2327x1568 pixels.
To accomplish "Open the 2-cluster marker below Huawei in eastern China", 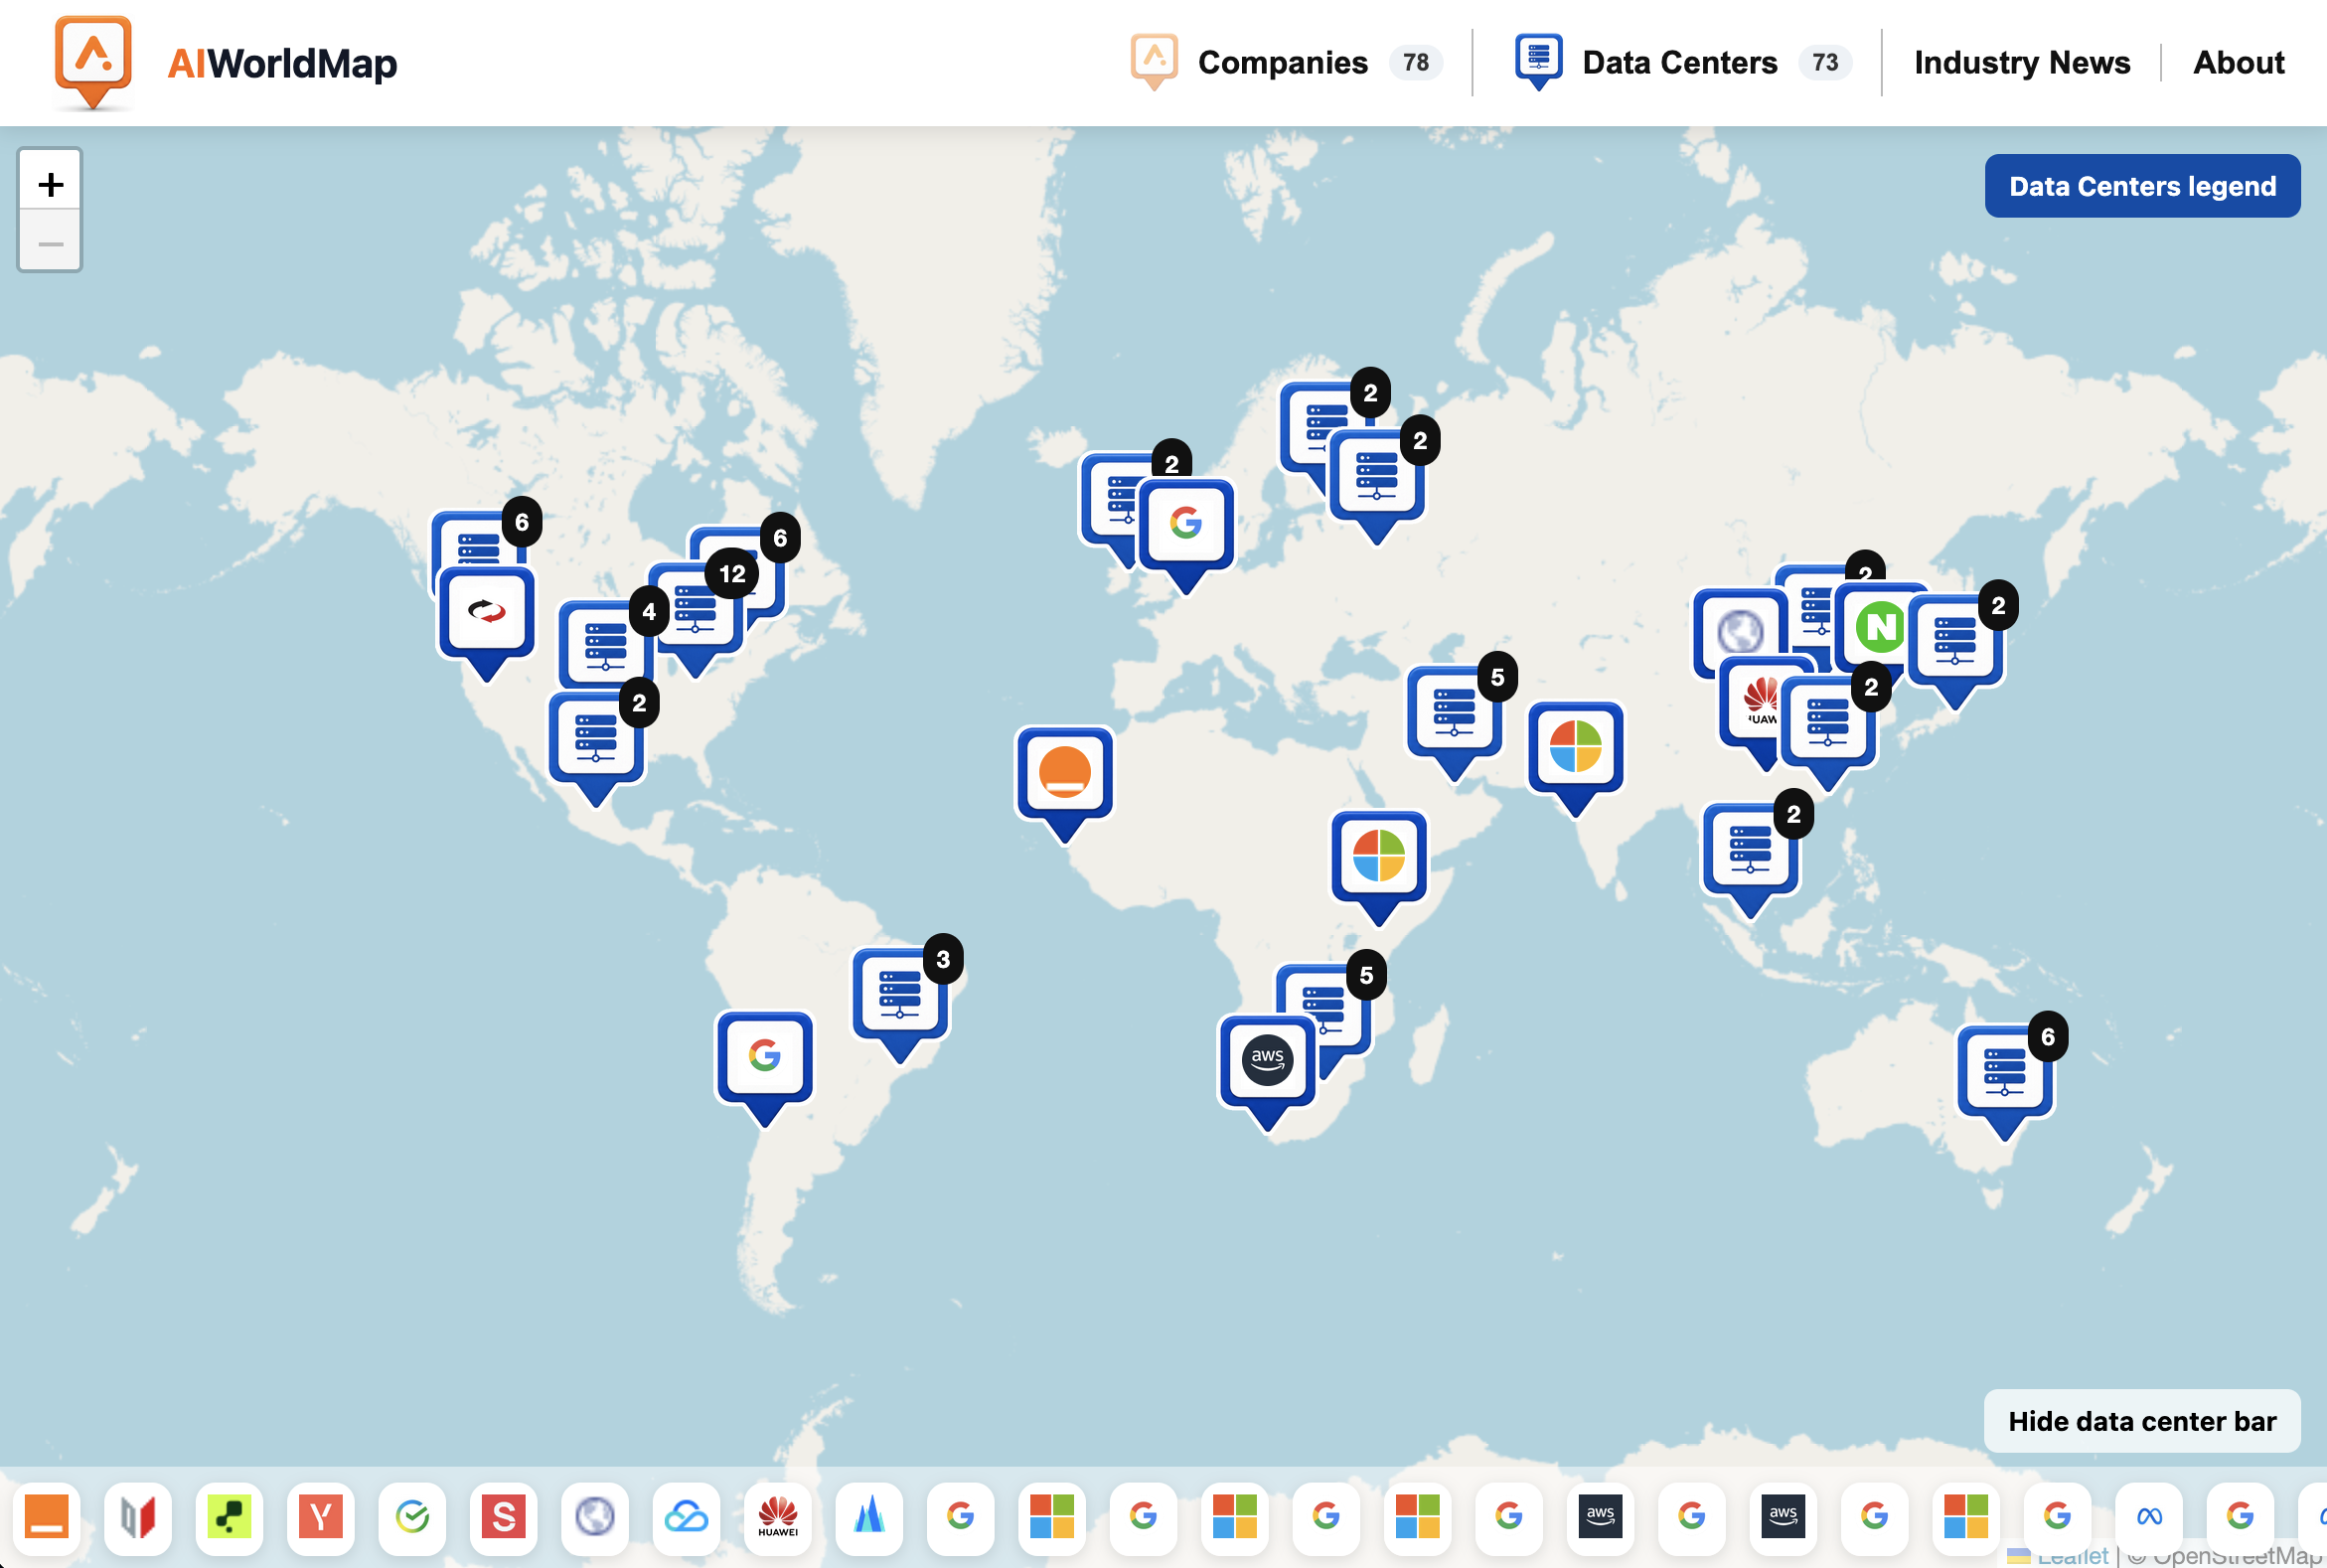I will pos(1829,726).
